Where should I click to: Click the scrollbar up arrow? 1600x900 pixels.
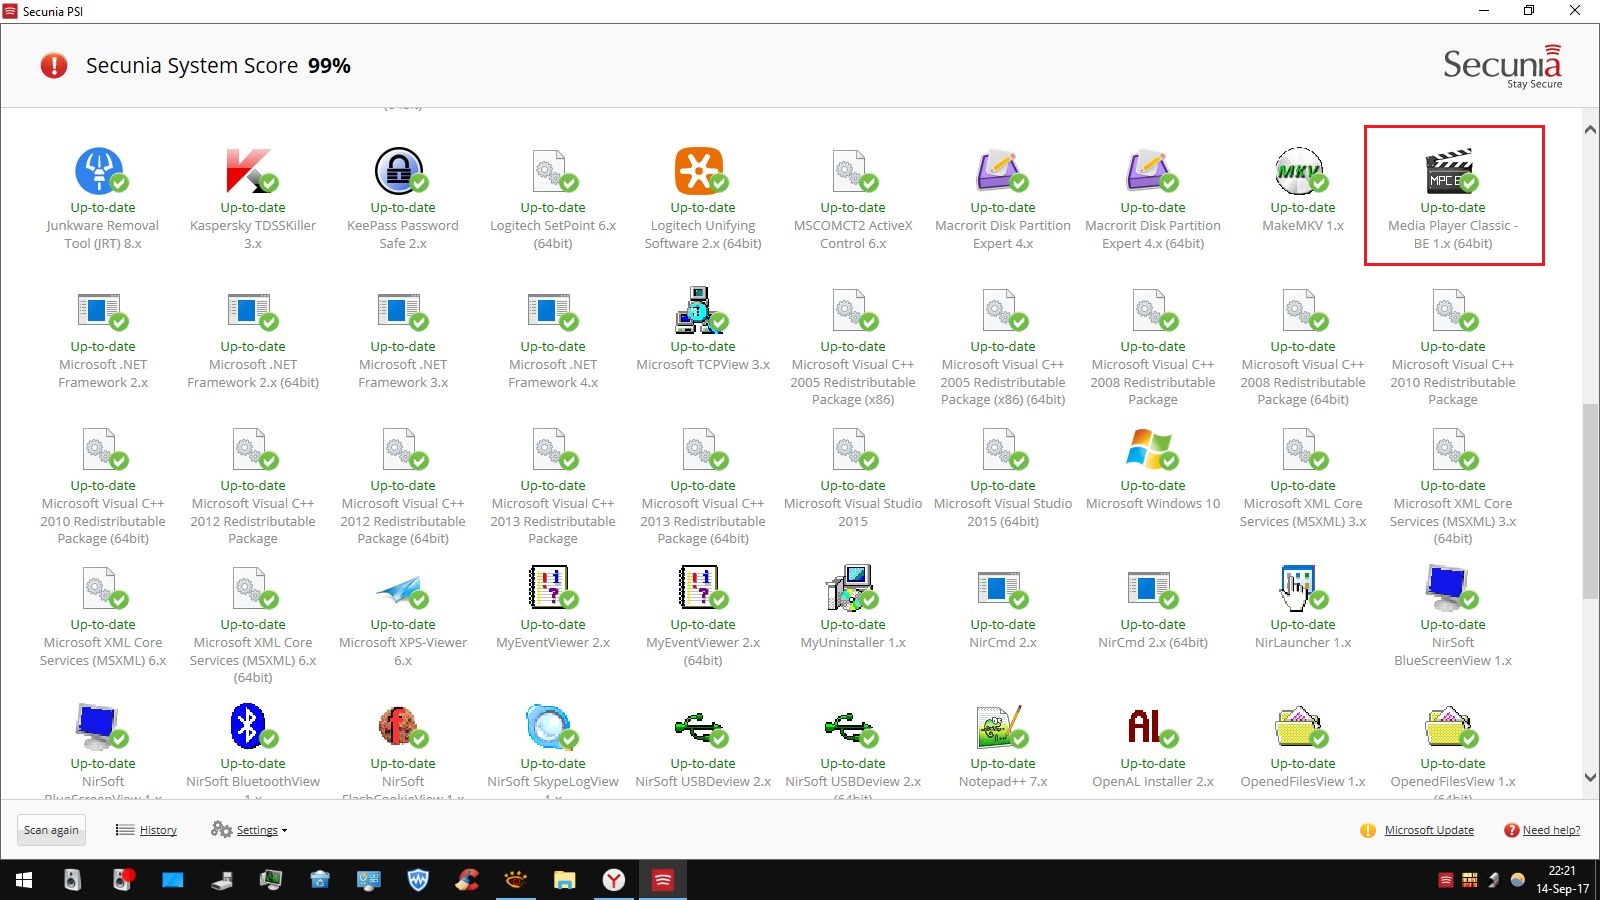click(x=1590, y=130)
